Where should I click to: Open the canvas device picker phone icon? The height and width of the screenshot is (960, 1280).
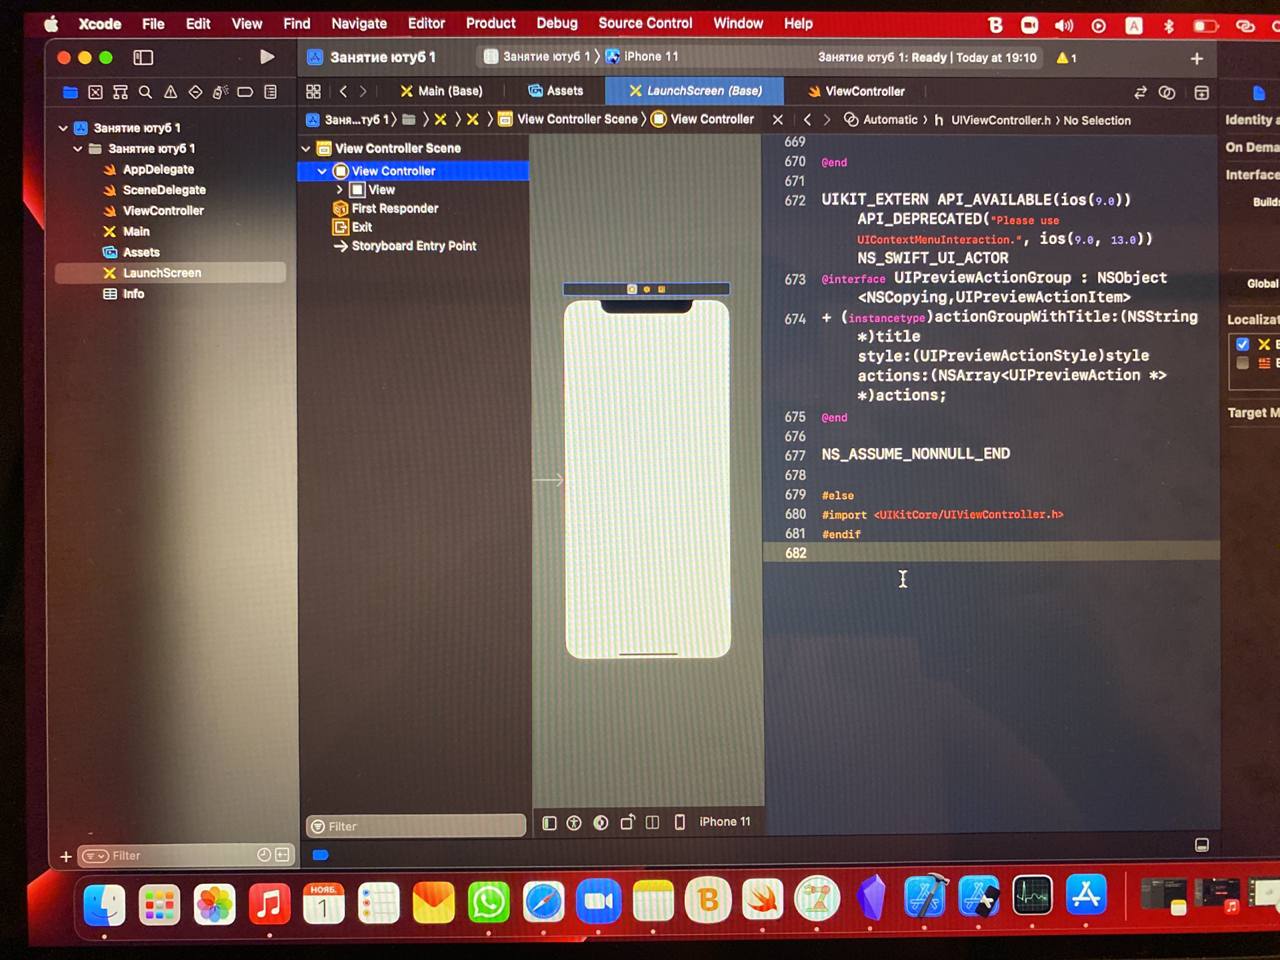[x=680, y=822]
